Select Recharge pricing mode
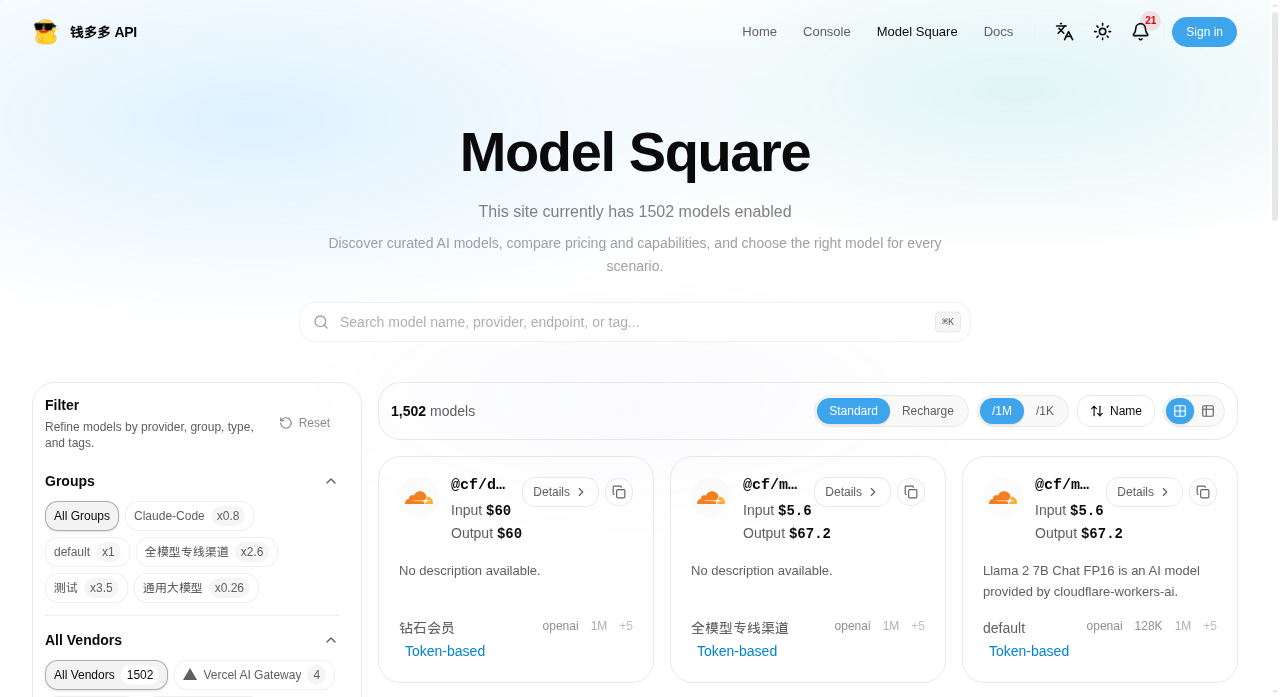 pyautogui.click(x=928, y=411)
